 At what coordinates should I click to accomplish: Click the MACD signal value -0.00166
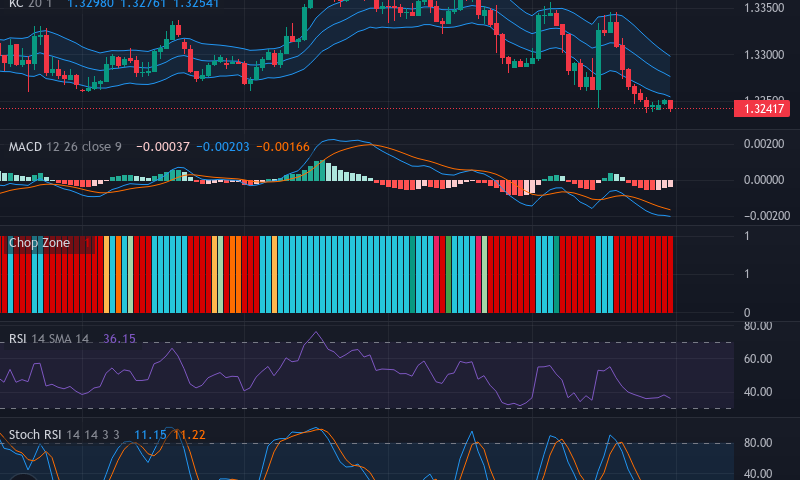tap(283, 147)
